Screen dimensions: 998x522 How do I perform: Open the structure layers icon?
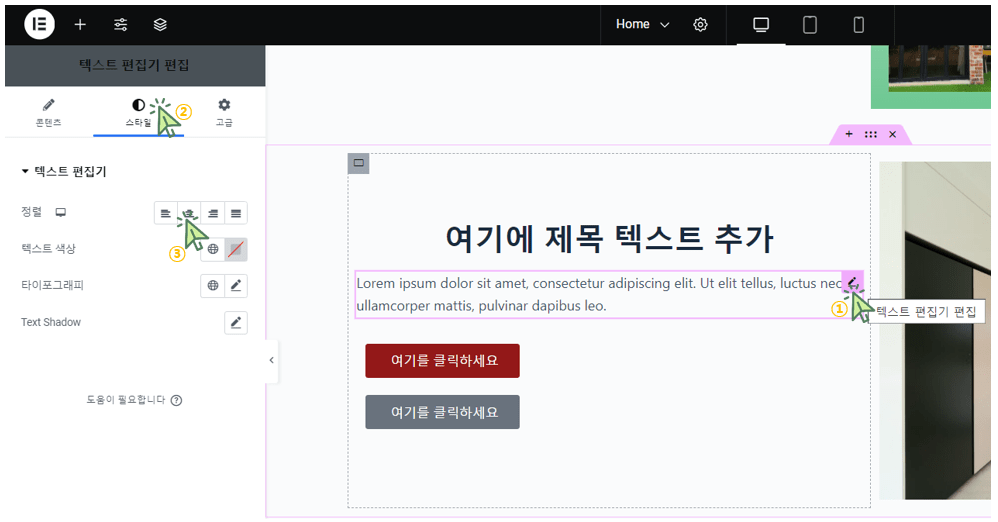(160, 24)
